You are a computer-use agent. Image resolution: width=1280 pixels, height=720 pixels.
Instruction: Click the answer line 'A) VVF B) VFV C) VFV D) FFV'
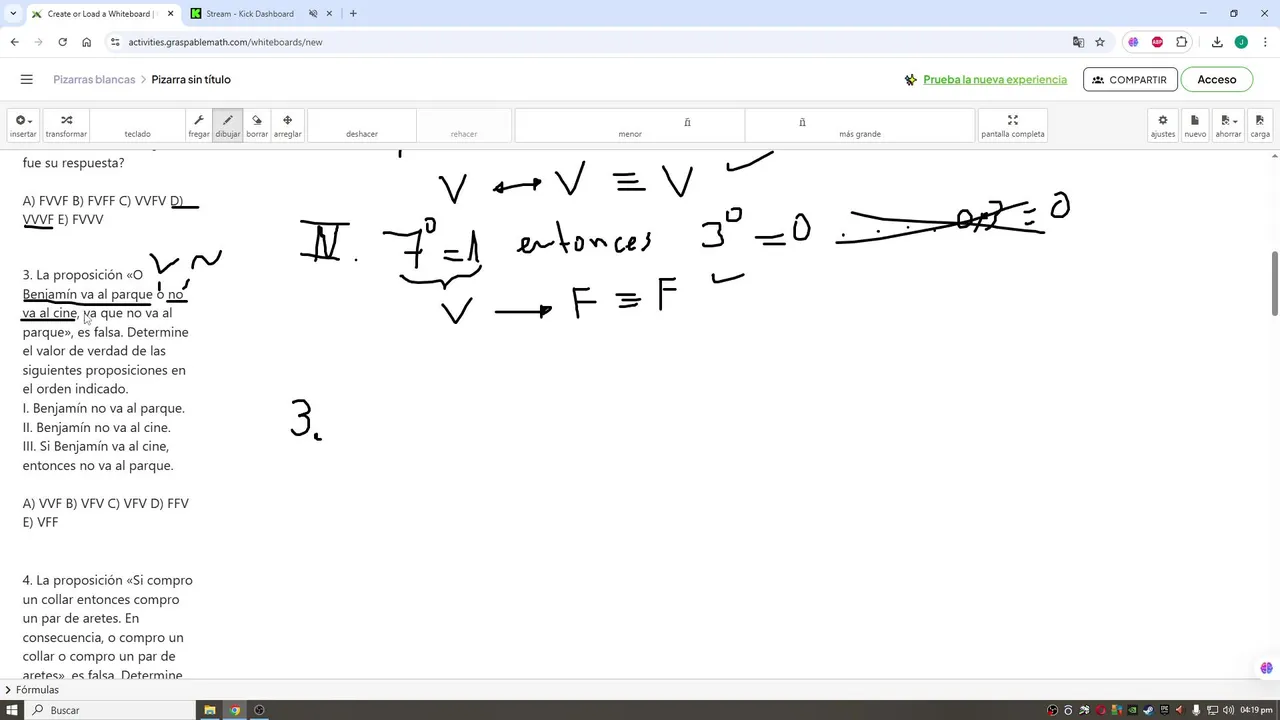(x=105, y=503)
